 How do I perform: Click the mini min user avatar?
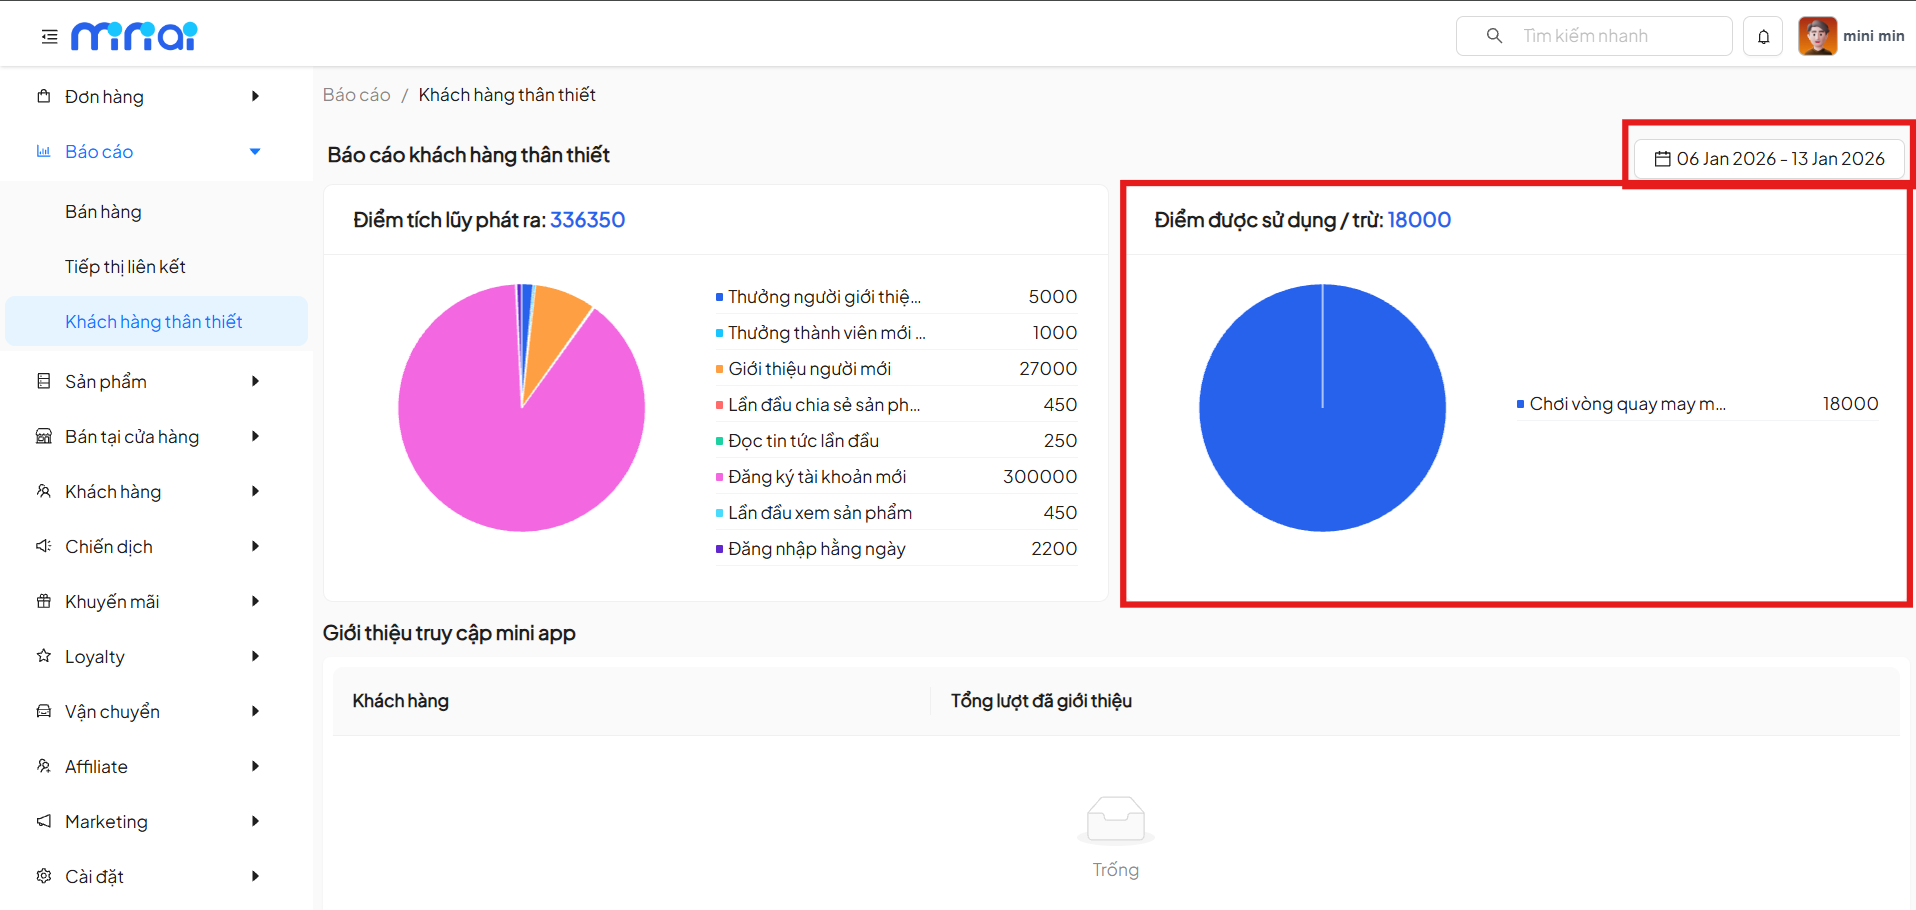pos(1817,36)
